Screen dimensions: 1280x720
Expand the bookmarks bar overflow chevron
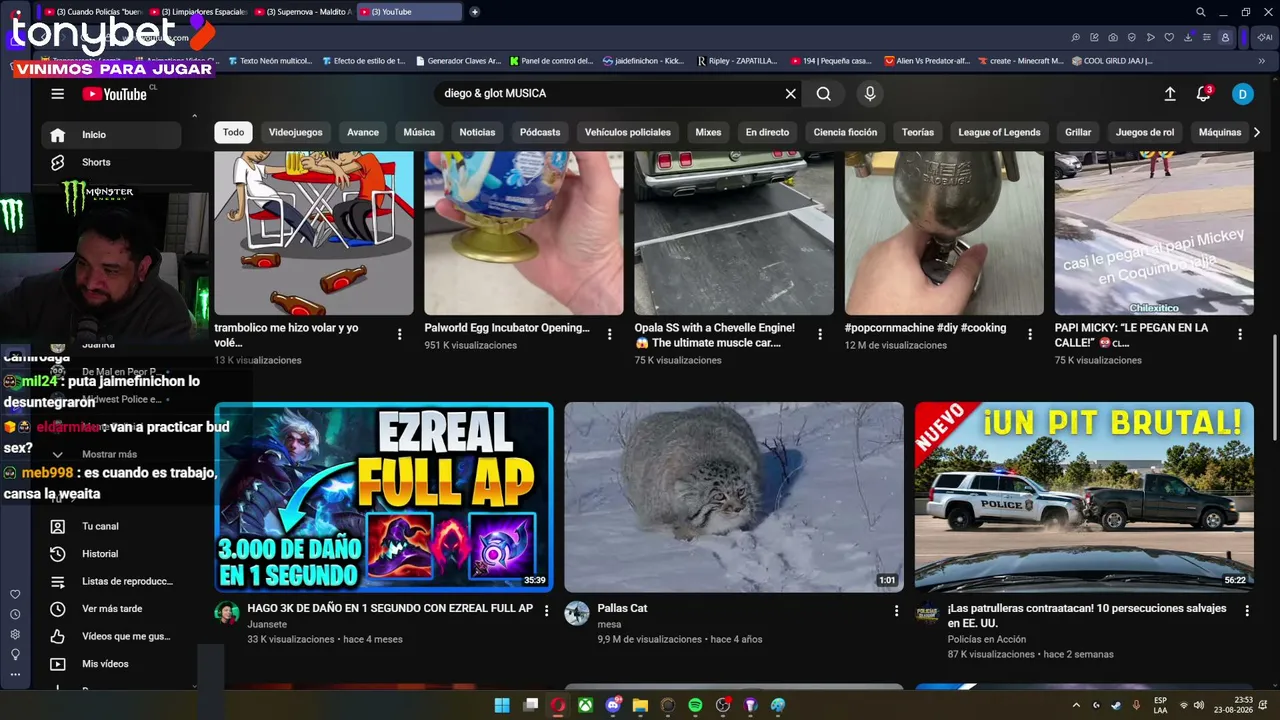click(1262, 61)
